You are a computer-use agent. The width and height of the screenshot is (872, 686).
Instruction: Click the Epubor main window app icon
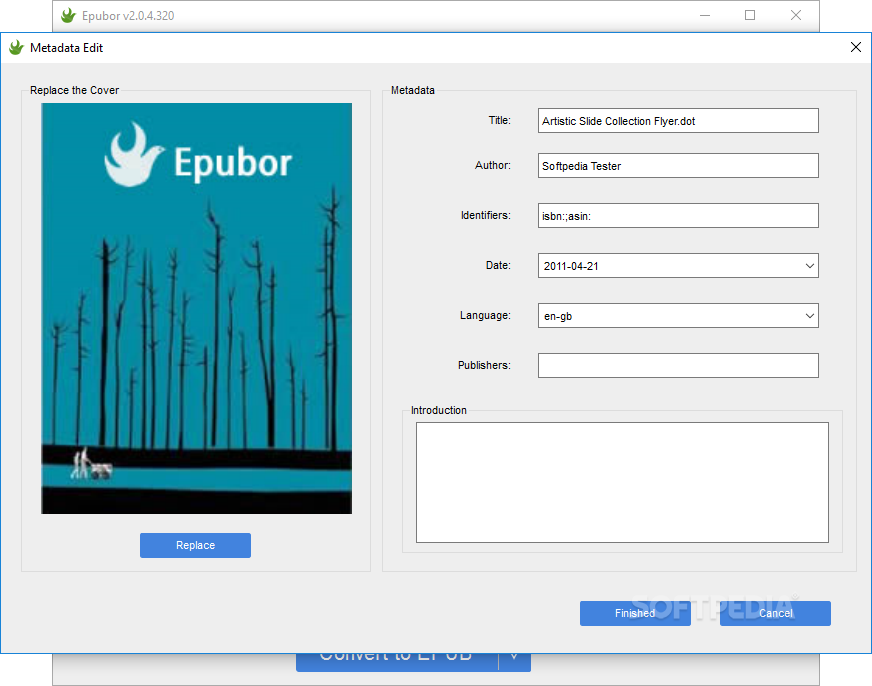(x=68, y=16)
